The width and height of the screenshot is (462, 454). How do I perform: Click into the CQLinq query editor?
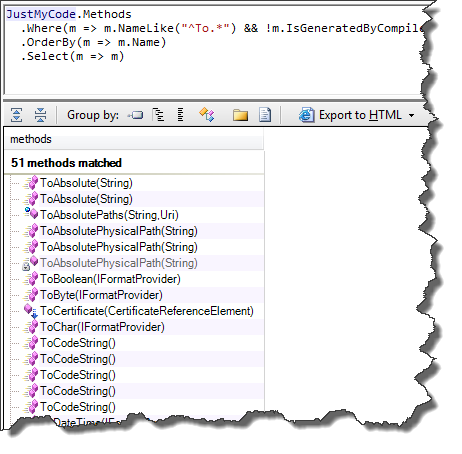pyautogui.click(x=213, y=50)
